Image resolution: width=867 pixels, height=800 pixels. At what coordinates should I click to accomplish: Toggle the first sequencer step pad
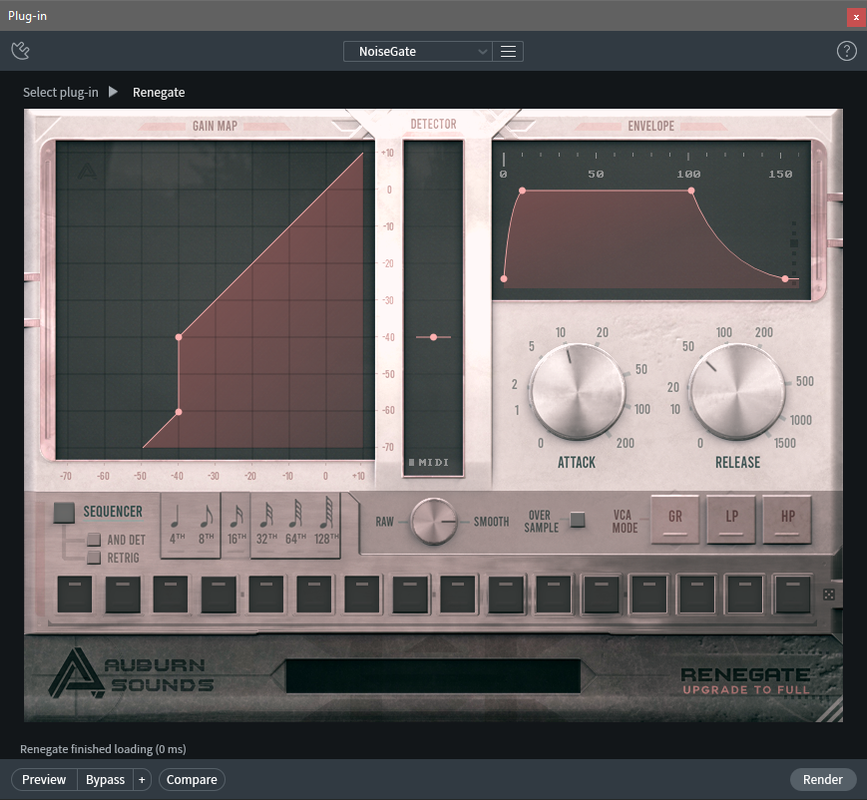pos(75,594)
